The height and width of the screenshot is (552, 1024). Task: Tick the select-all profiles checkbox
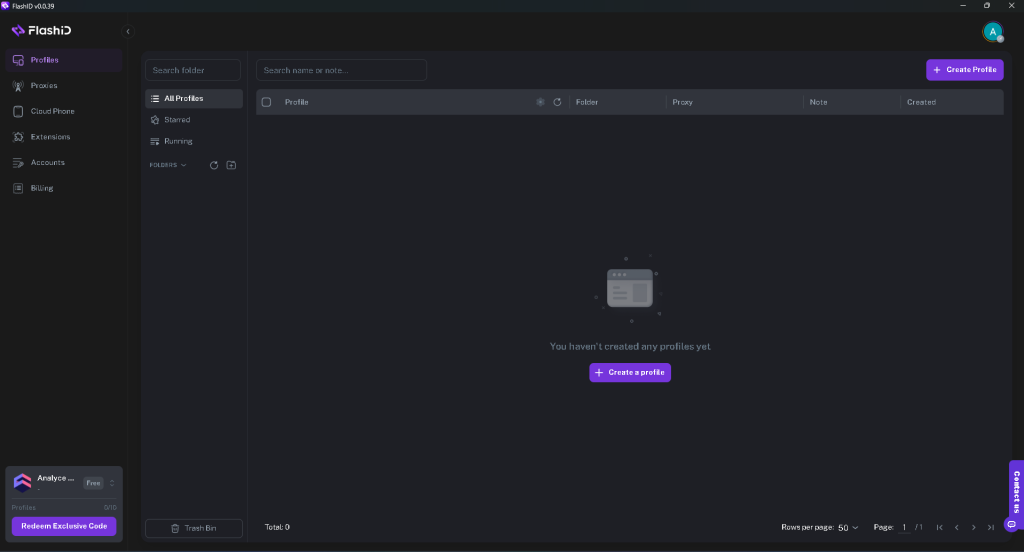point(267,102)
